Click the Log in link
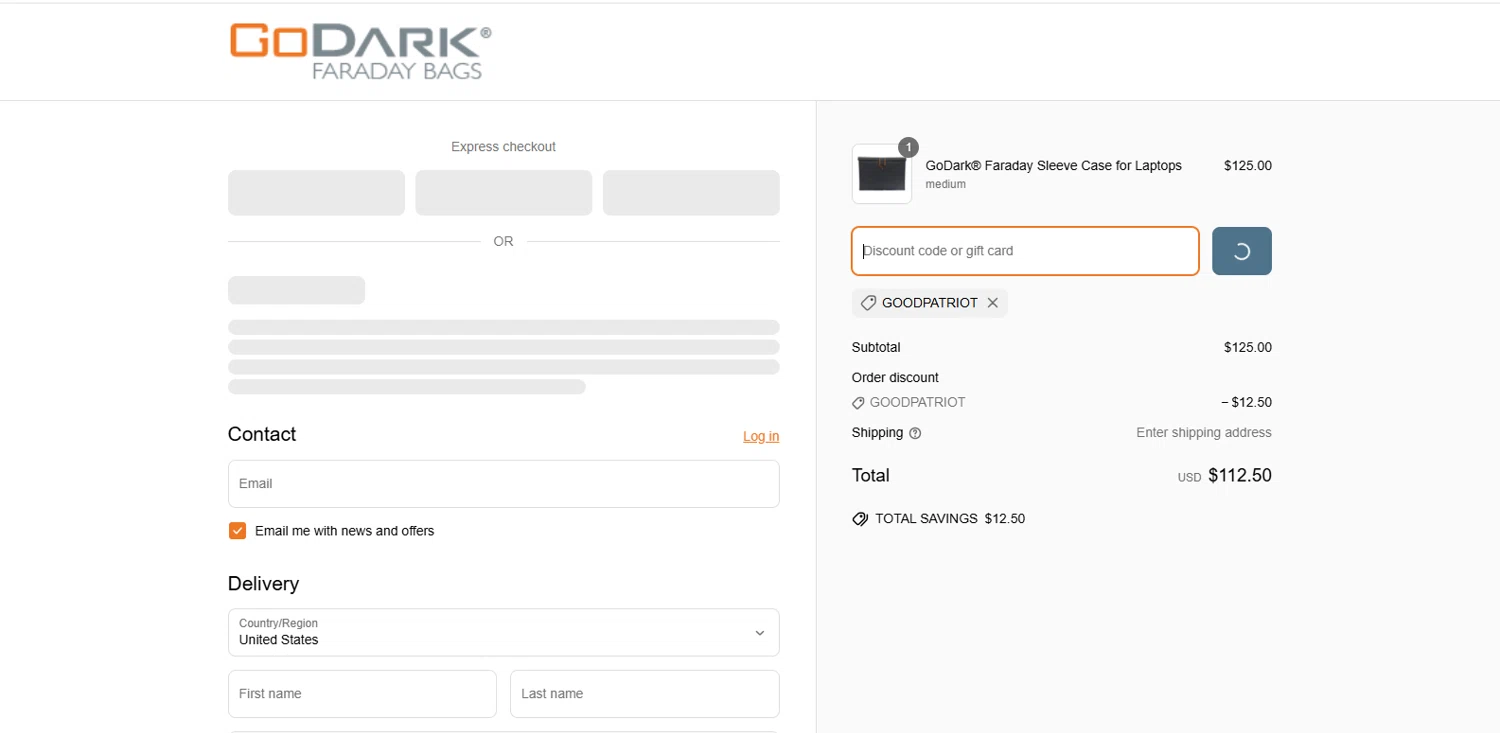 [x=761, y=436]
